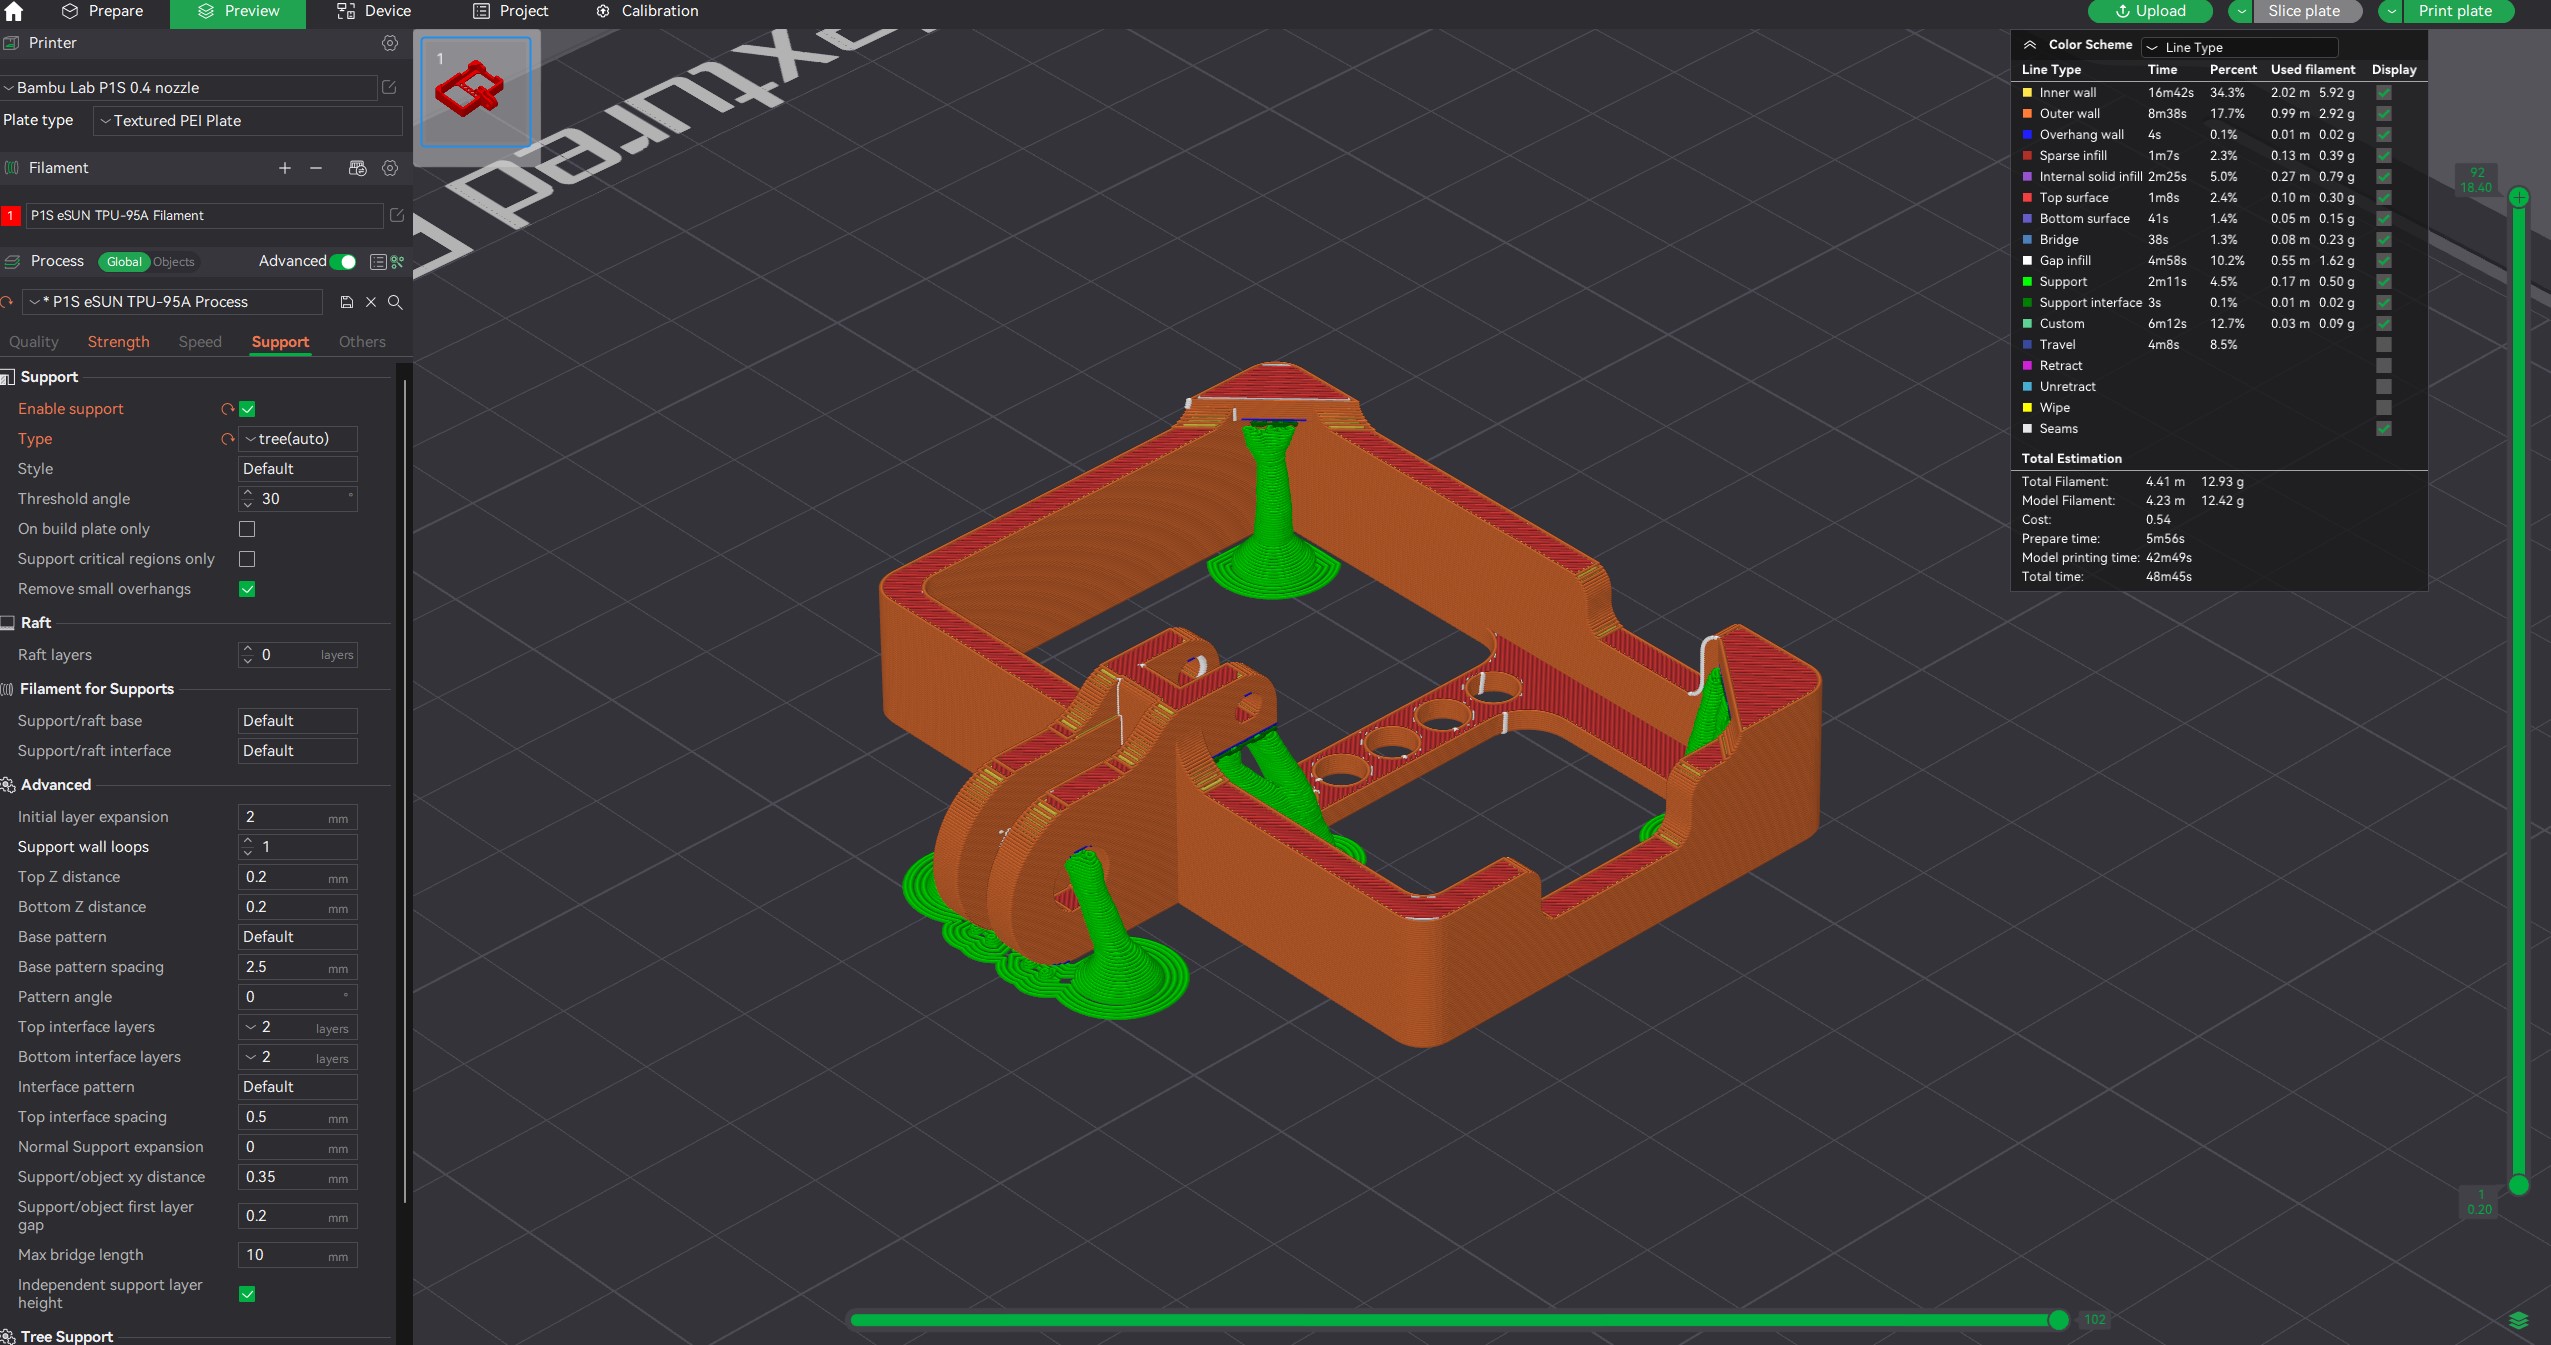Reset support Type to default value
Viewport: 2551px width, 1345px height.
(228, 439)
